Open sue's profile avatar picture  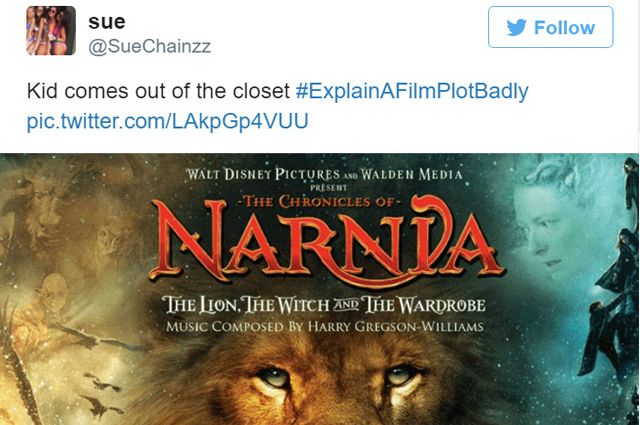tap(51, 31)
